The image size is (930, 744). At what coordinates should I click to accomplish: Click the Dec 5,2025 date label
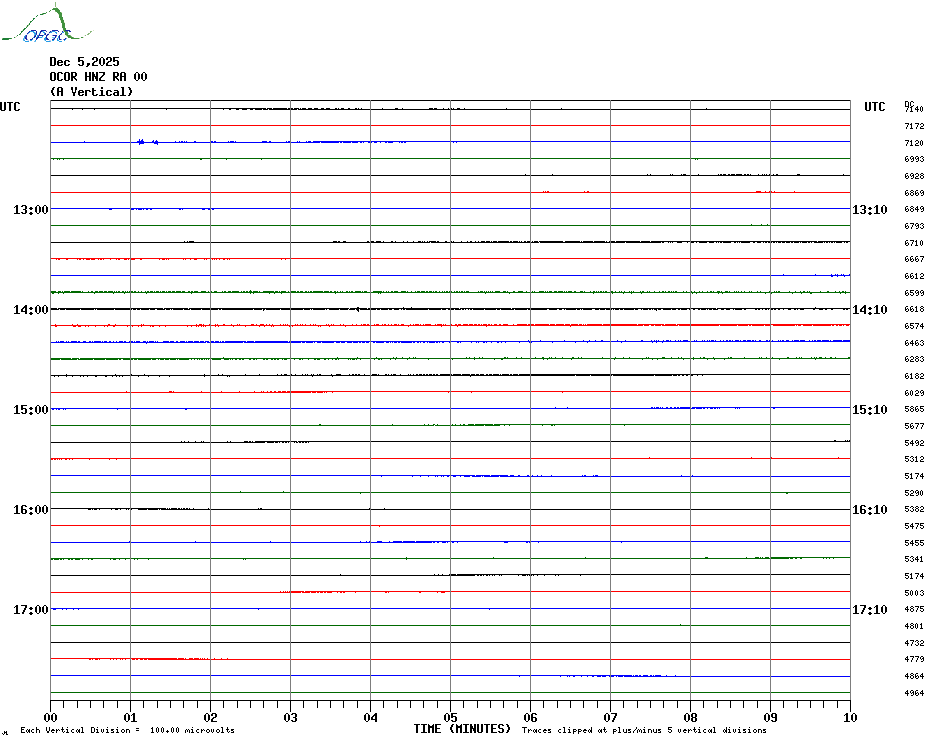tap(84, 62)
